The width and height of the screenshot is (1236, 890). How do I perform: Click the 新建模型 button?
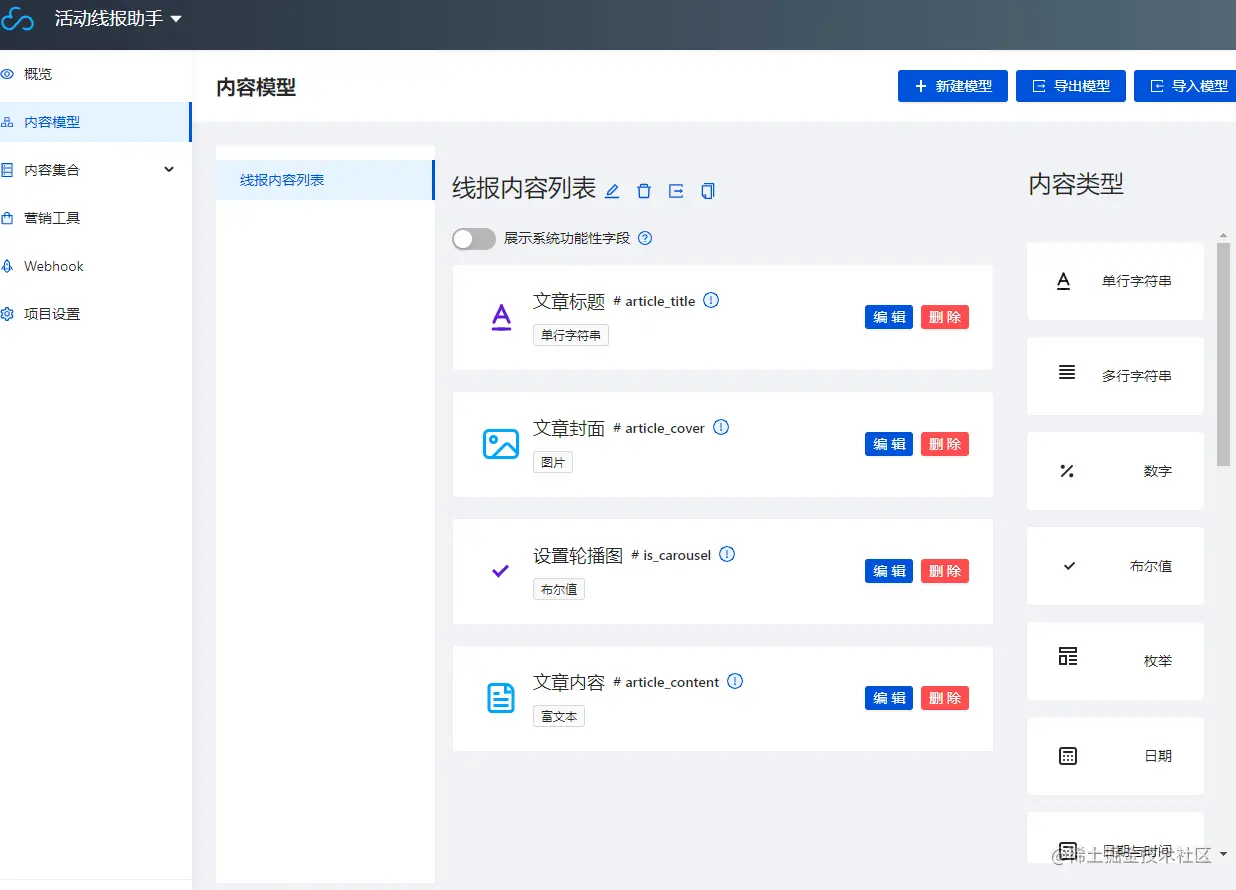point(953,86)
